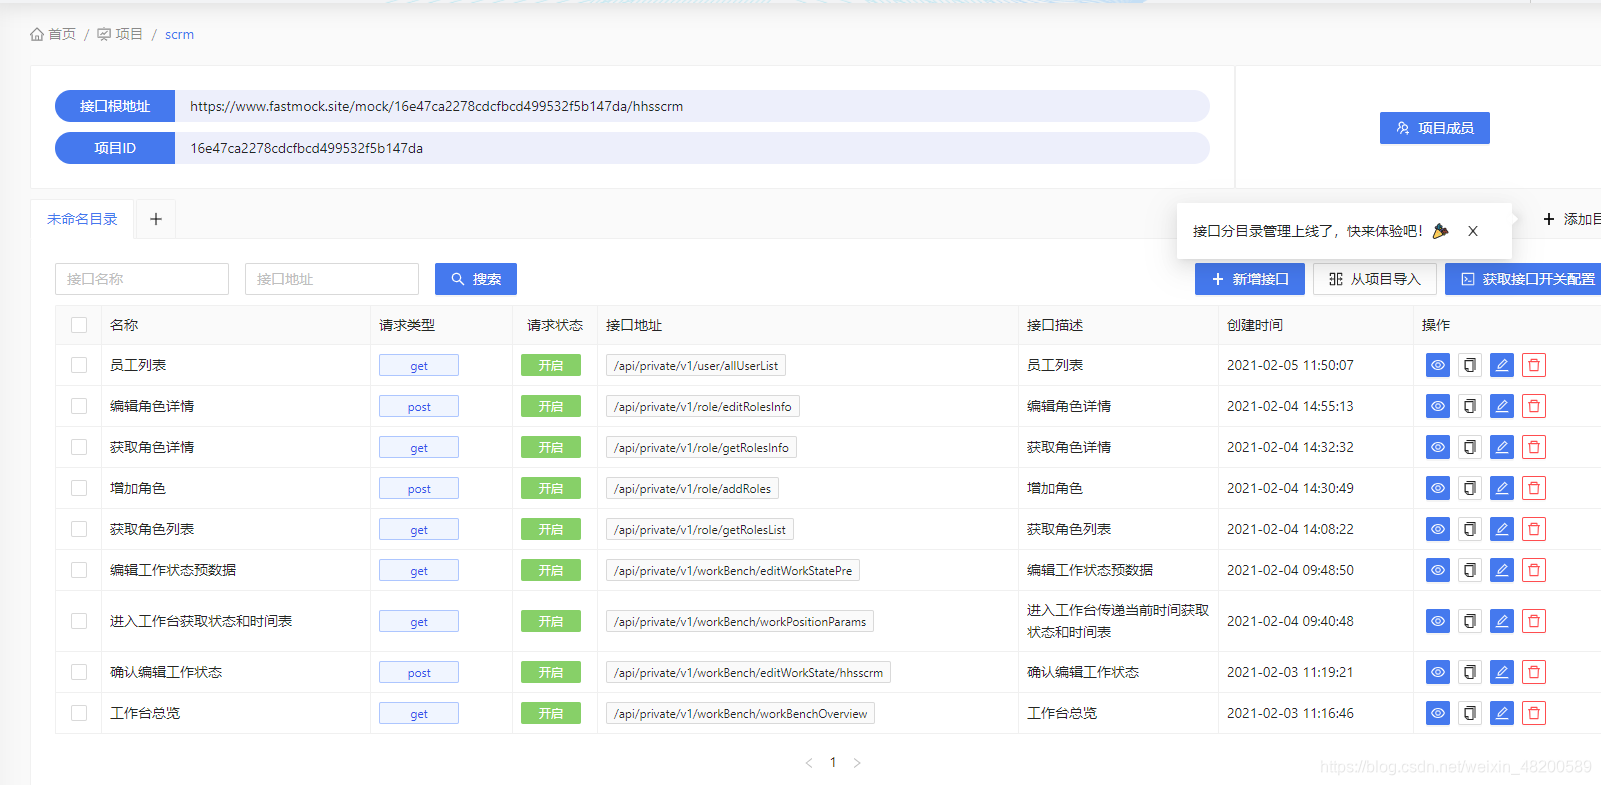
Task: Check the 编辑角色详情 row checkbox
Action: [x=79, y=406]
